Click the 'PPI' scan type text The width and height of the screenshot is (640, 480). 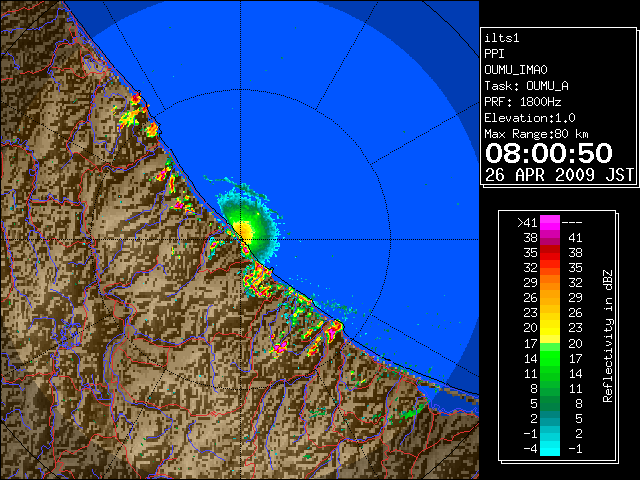tap(494, 54)
